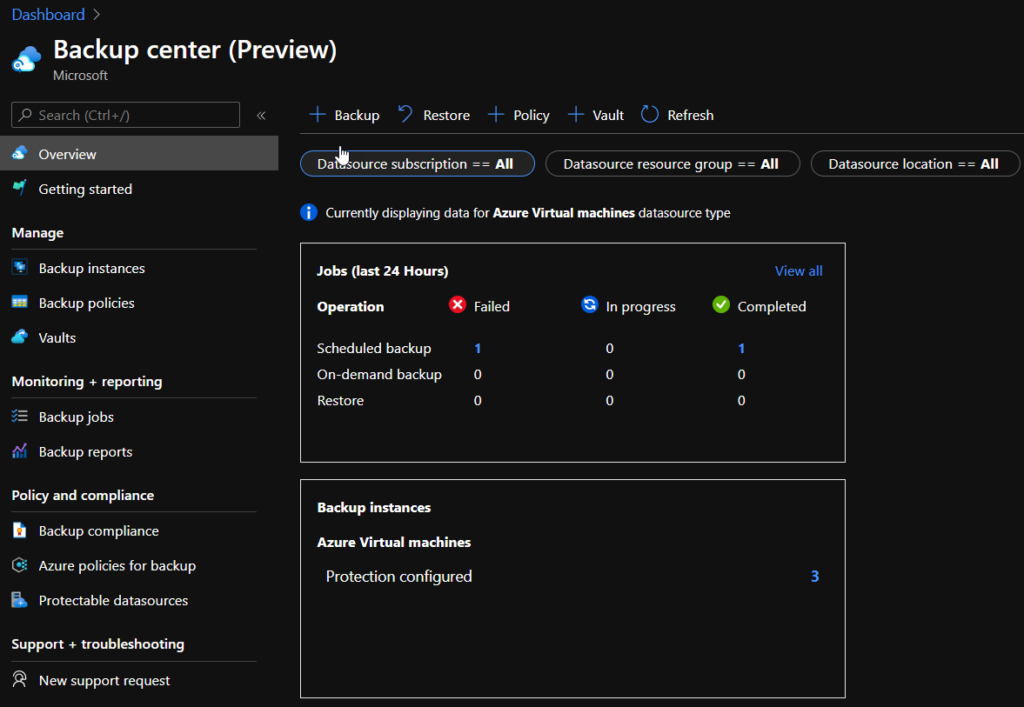Click the 'Restore' row label in Jobs table
1024x707 pixels.
pyautogui.click(x=340, y=401)
